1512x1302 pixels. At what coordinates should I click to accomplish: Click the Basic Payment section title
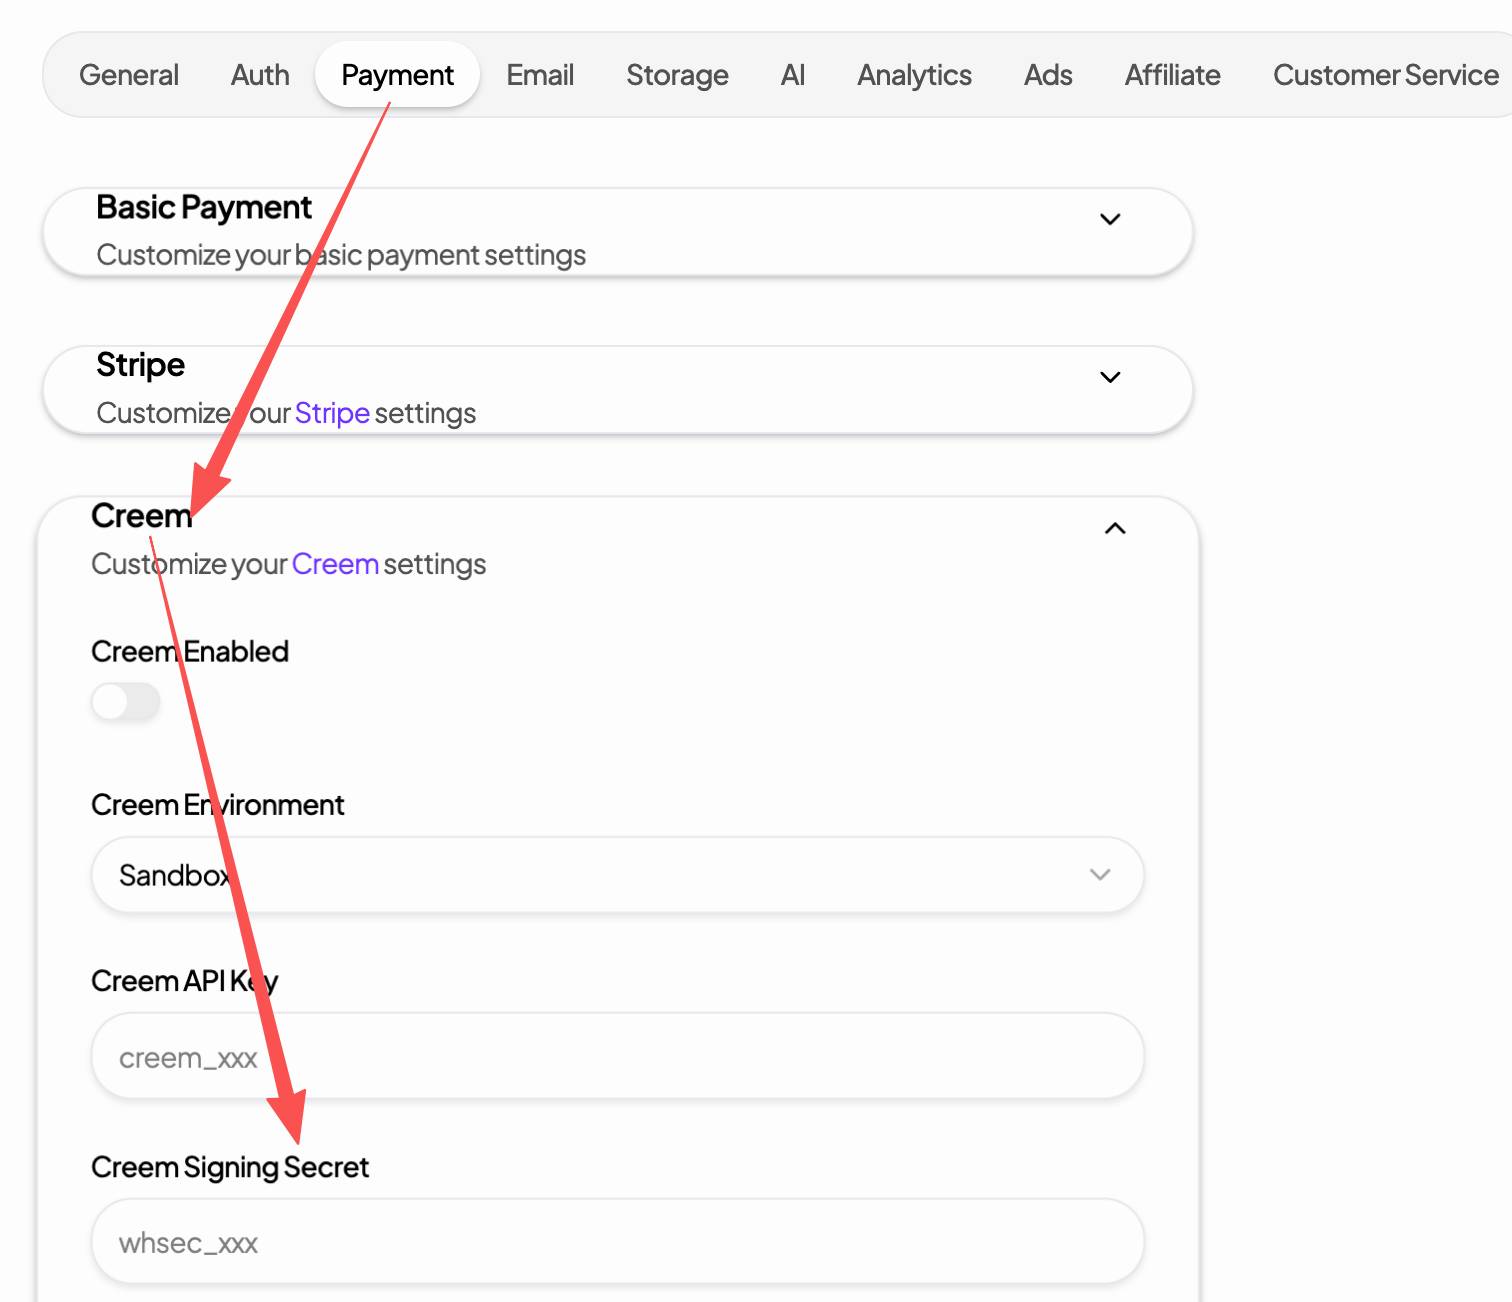tap(204, 207)
